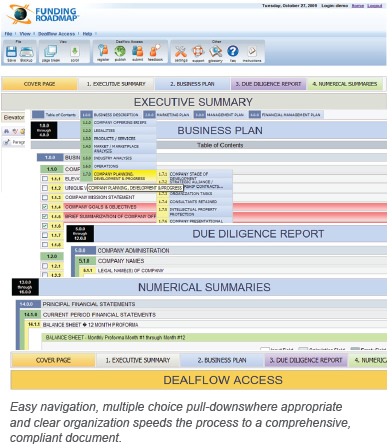387x444 pixels.
Task: Click the Backup drive icon
Action: click(26, 52)
